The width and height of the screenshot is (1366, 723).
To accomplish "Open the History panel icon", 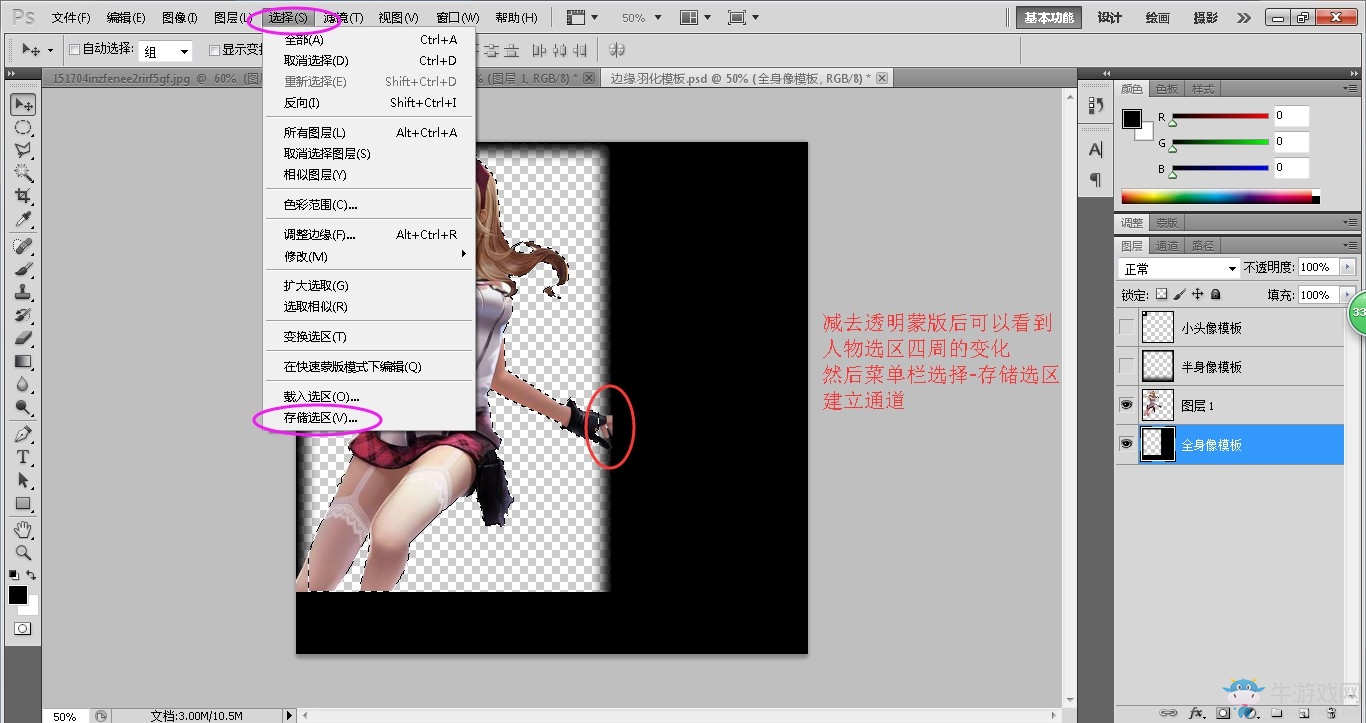I will click(x=1096, y=105).
